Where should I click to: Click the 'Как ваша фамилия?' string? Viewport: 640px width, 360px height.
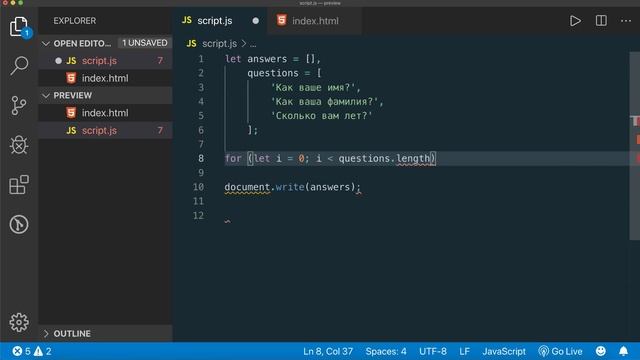click(x=324, y=102)
